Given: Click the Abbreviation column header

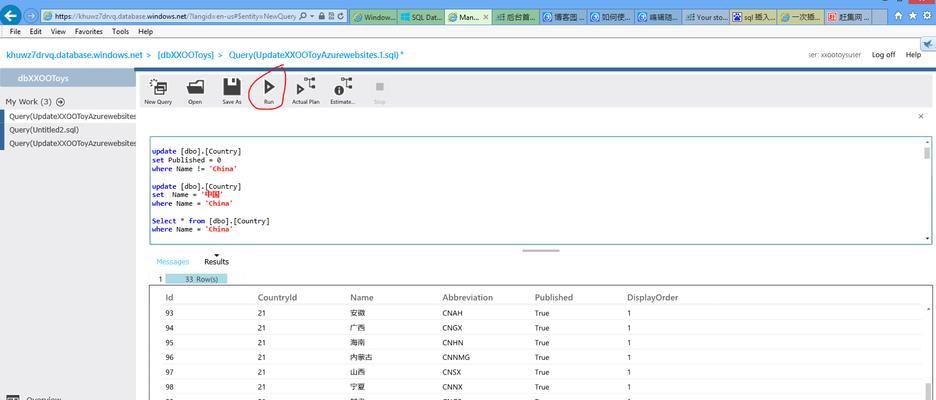Looking at the screenshot, I should coord(467,297).
